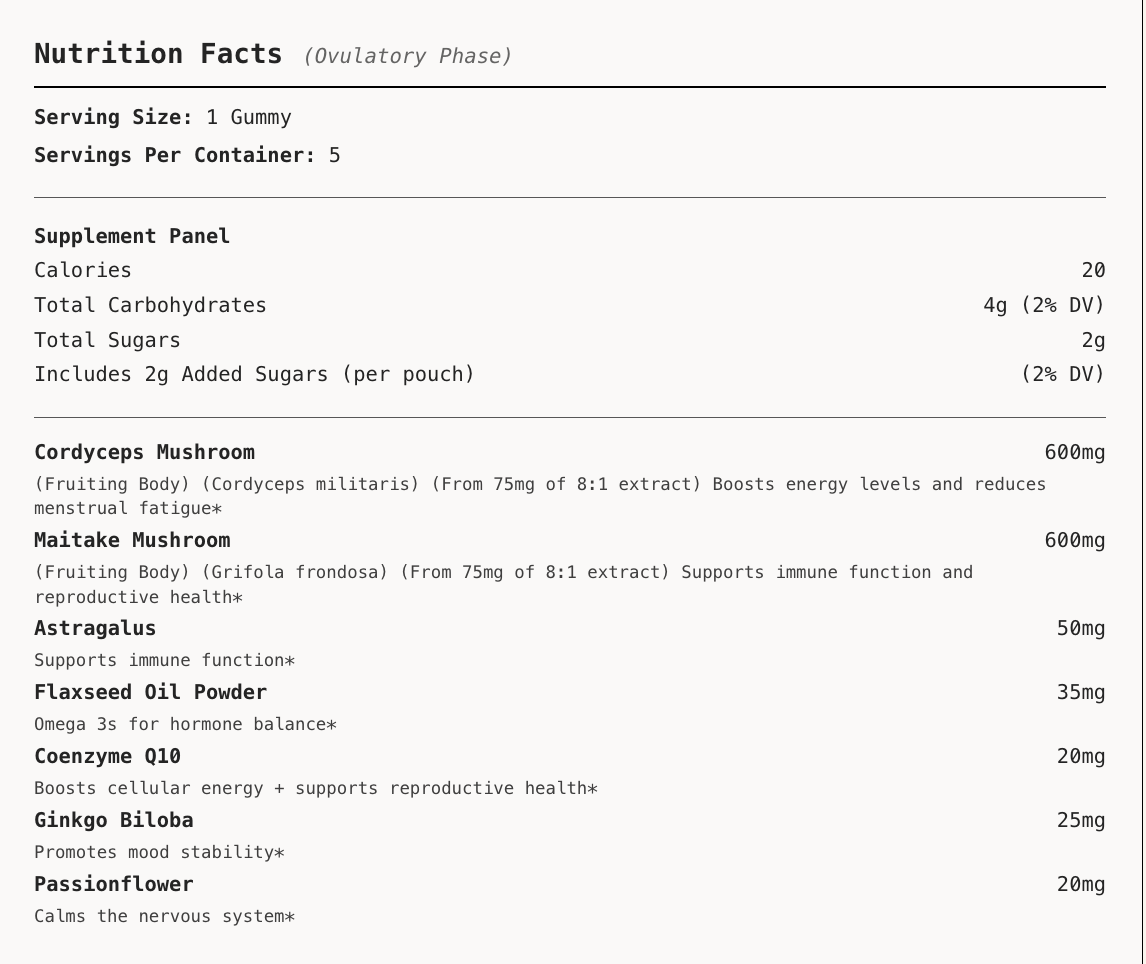Image resolution: width=1146 pixels, height=964 pixels.
Task: Select the Maitake Mushroom ingredient name
Action: pyautogui.click(x=132, y=540)
